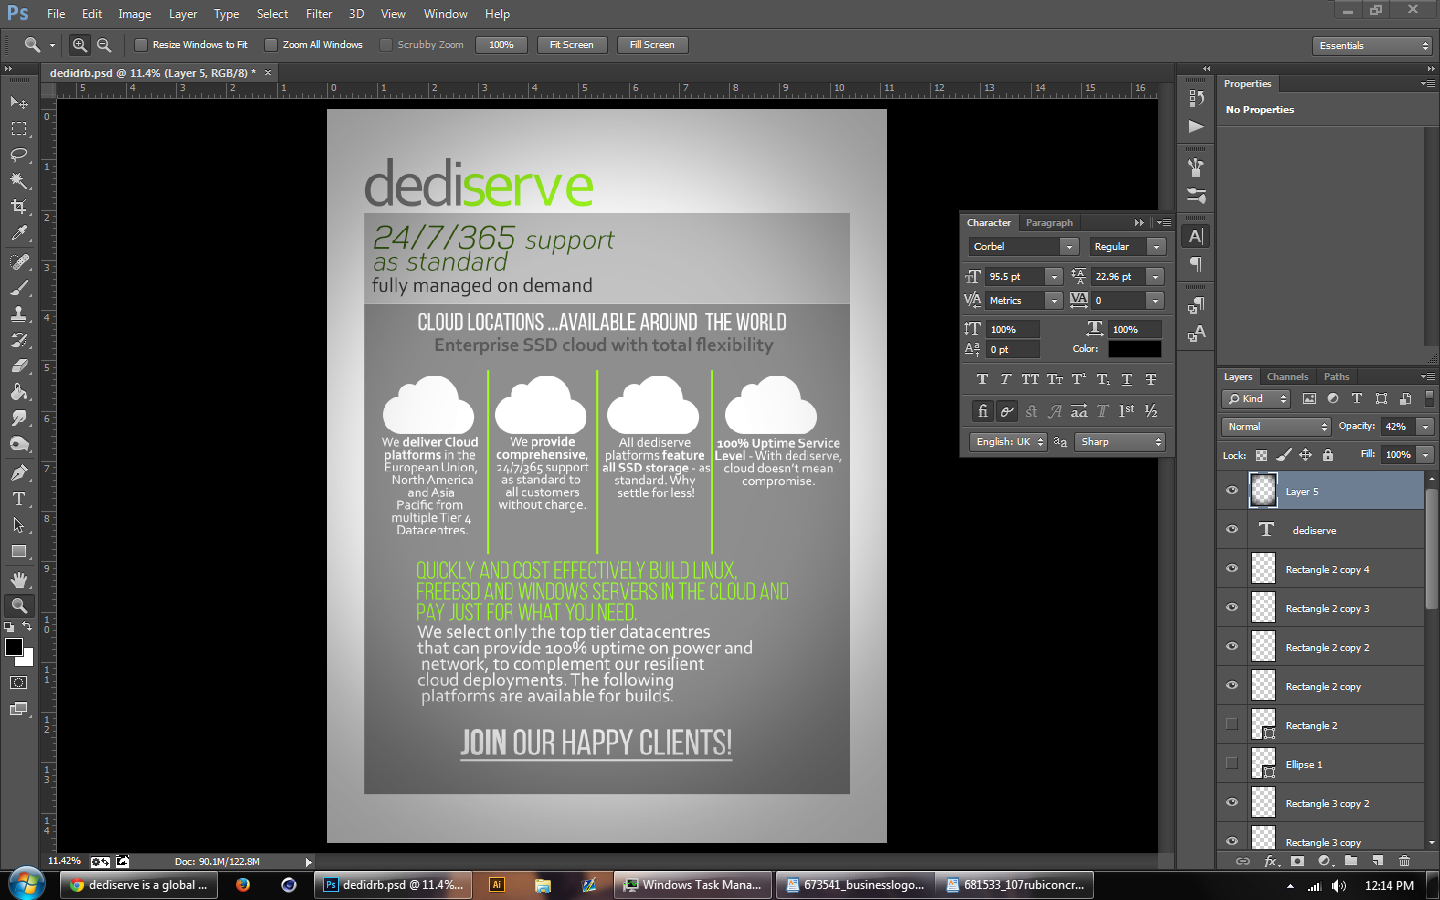This screenshot has width=1440, height=900.
Task: Click the 100% zoom button
Action: (501, 45)
